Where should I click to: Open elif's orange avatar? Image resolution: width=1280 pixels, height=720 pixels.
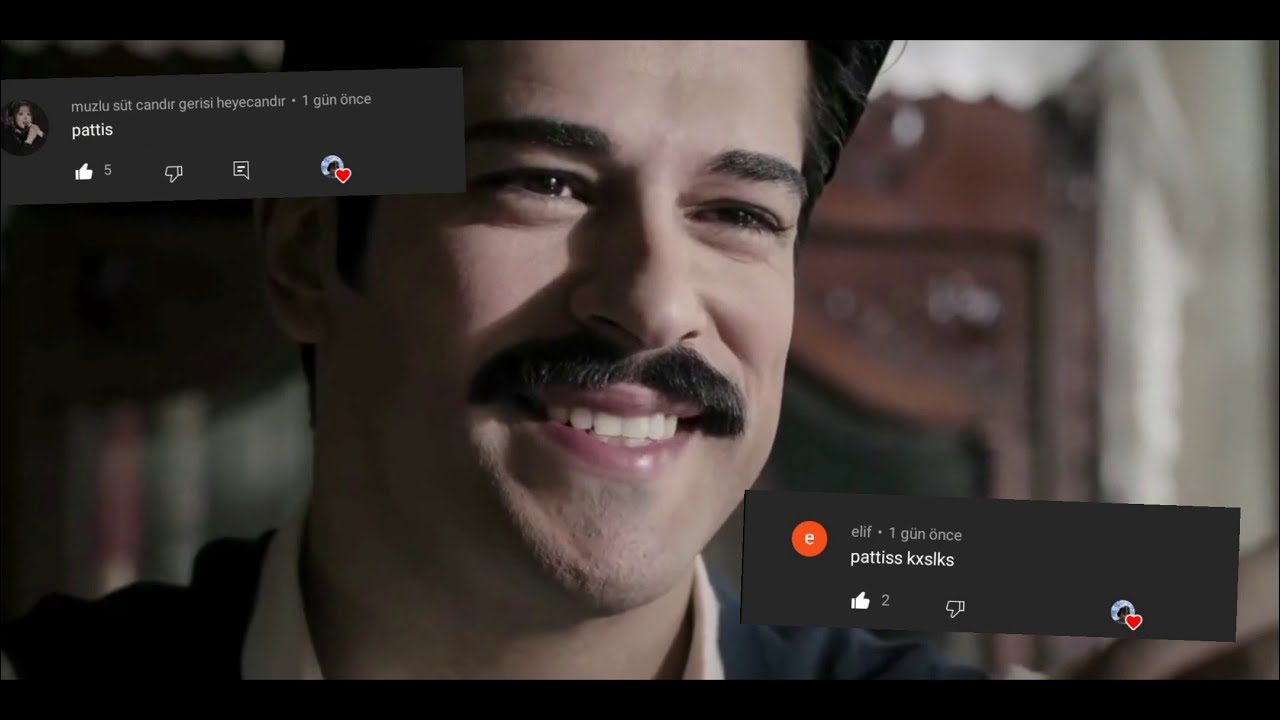click(809, 538)
